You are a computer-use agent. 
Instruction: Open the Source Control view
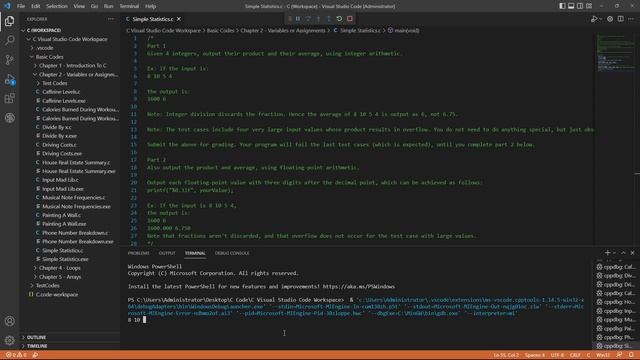(9, 60)
